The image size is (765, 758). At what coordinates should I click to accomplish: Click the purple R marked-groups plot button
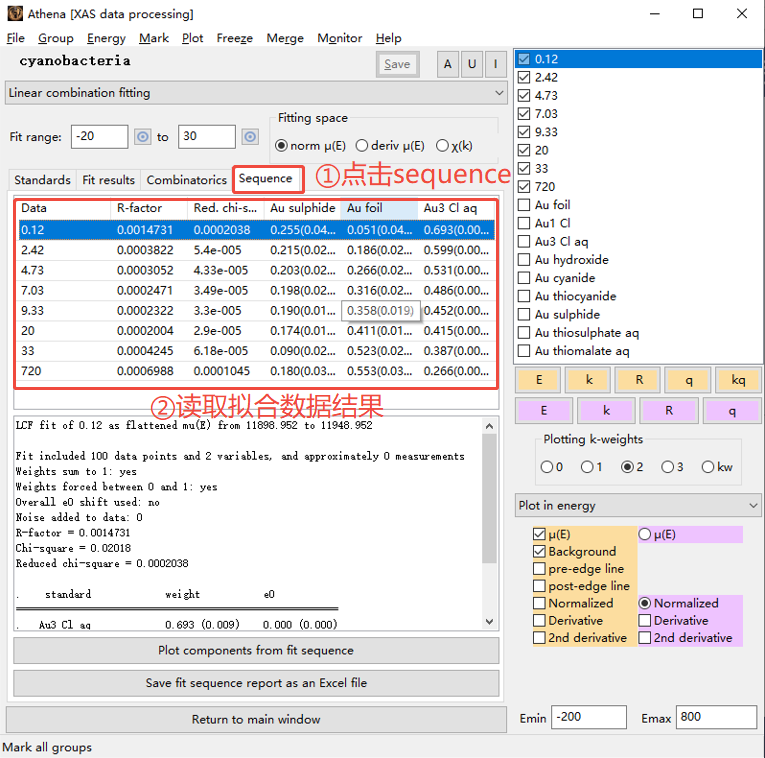(x=669, y=411)
